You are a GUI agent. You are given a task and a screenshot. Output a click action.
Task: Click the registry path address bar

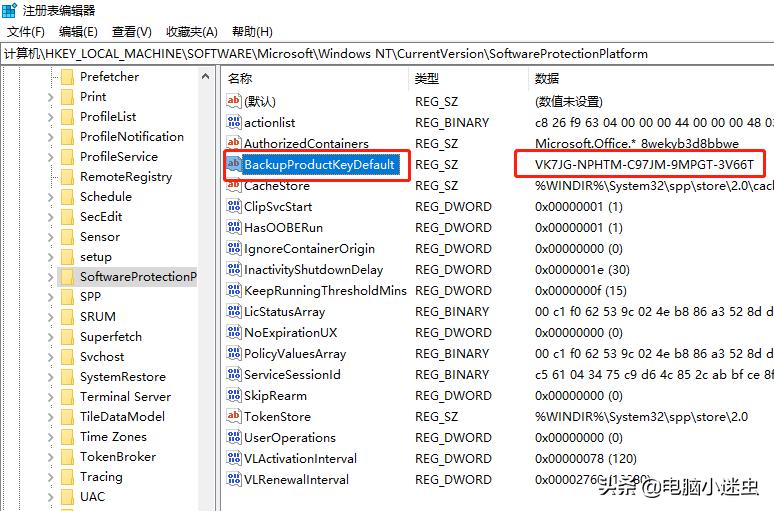tap(387, 54)
